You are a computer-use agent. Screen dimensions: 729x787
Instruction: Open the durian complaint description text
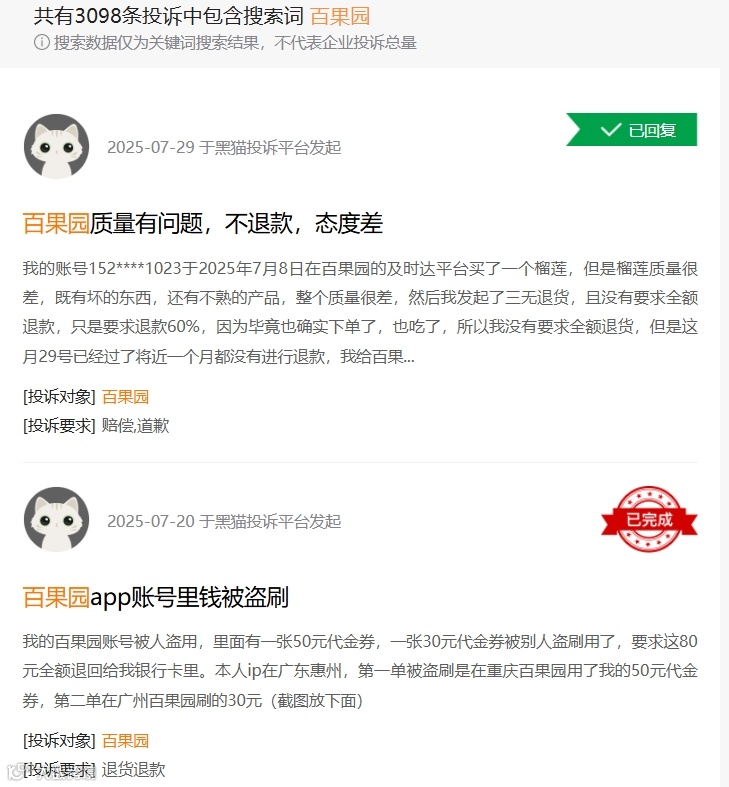pyautogui.click(x=360, y=312)
